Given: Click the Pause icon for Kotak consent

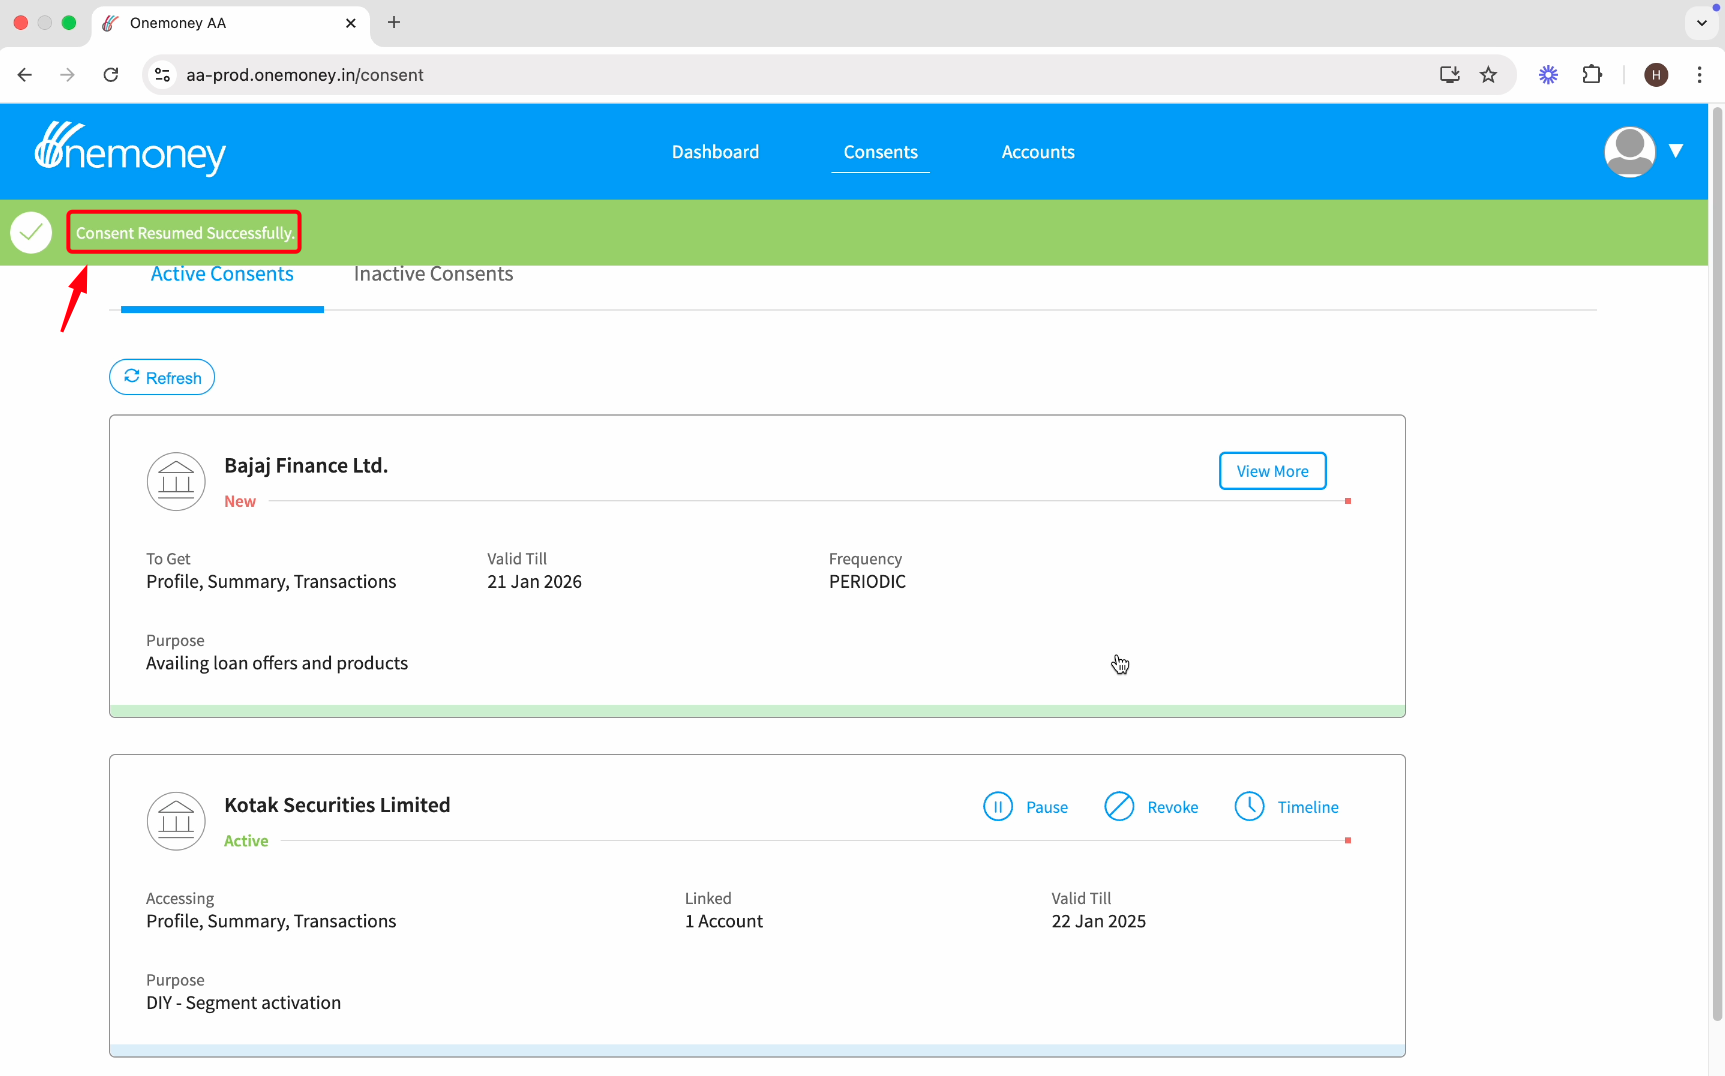Looking at the screenshot, I should 998,806.
